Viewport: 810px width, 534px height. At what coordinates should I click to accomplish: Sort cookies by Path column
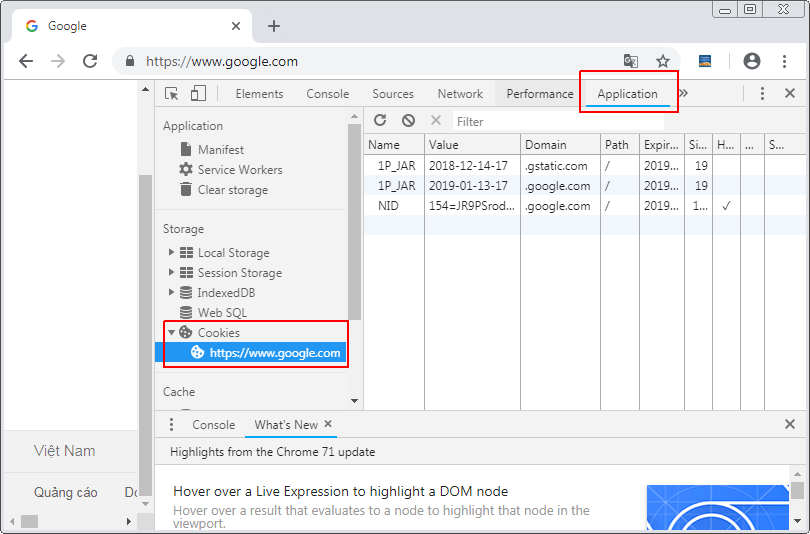[620, 145]
